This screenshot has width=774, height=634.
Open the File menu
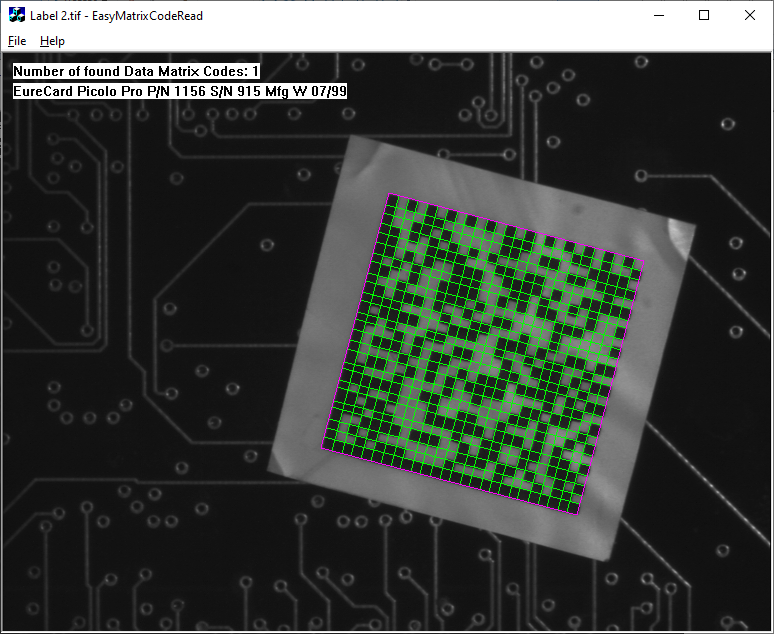[x=17, y=41]
